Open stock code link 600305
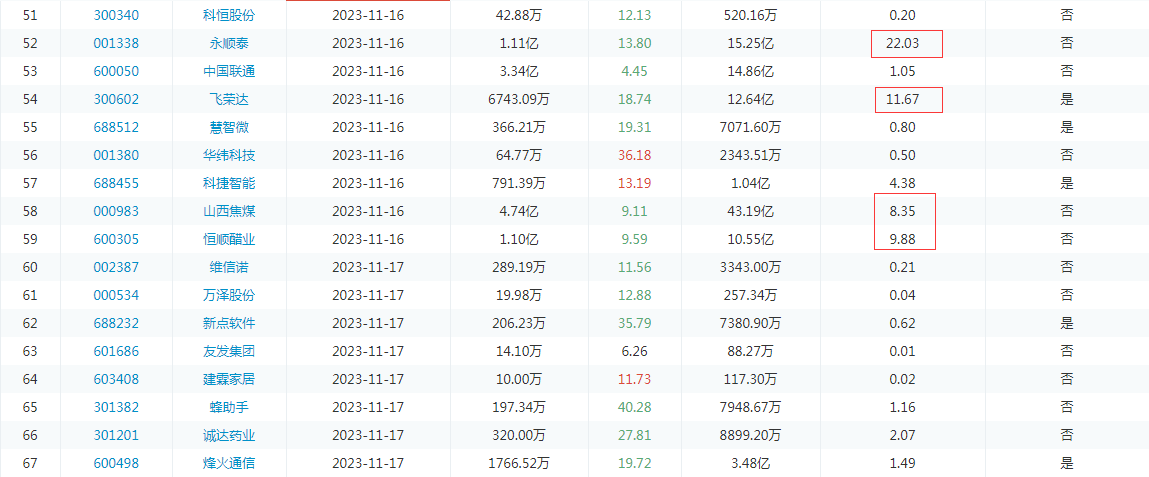The width and height of the screenshot is (1149, 477). click(116, 239)
